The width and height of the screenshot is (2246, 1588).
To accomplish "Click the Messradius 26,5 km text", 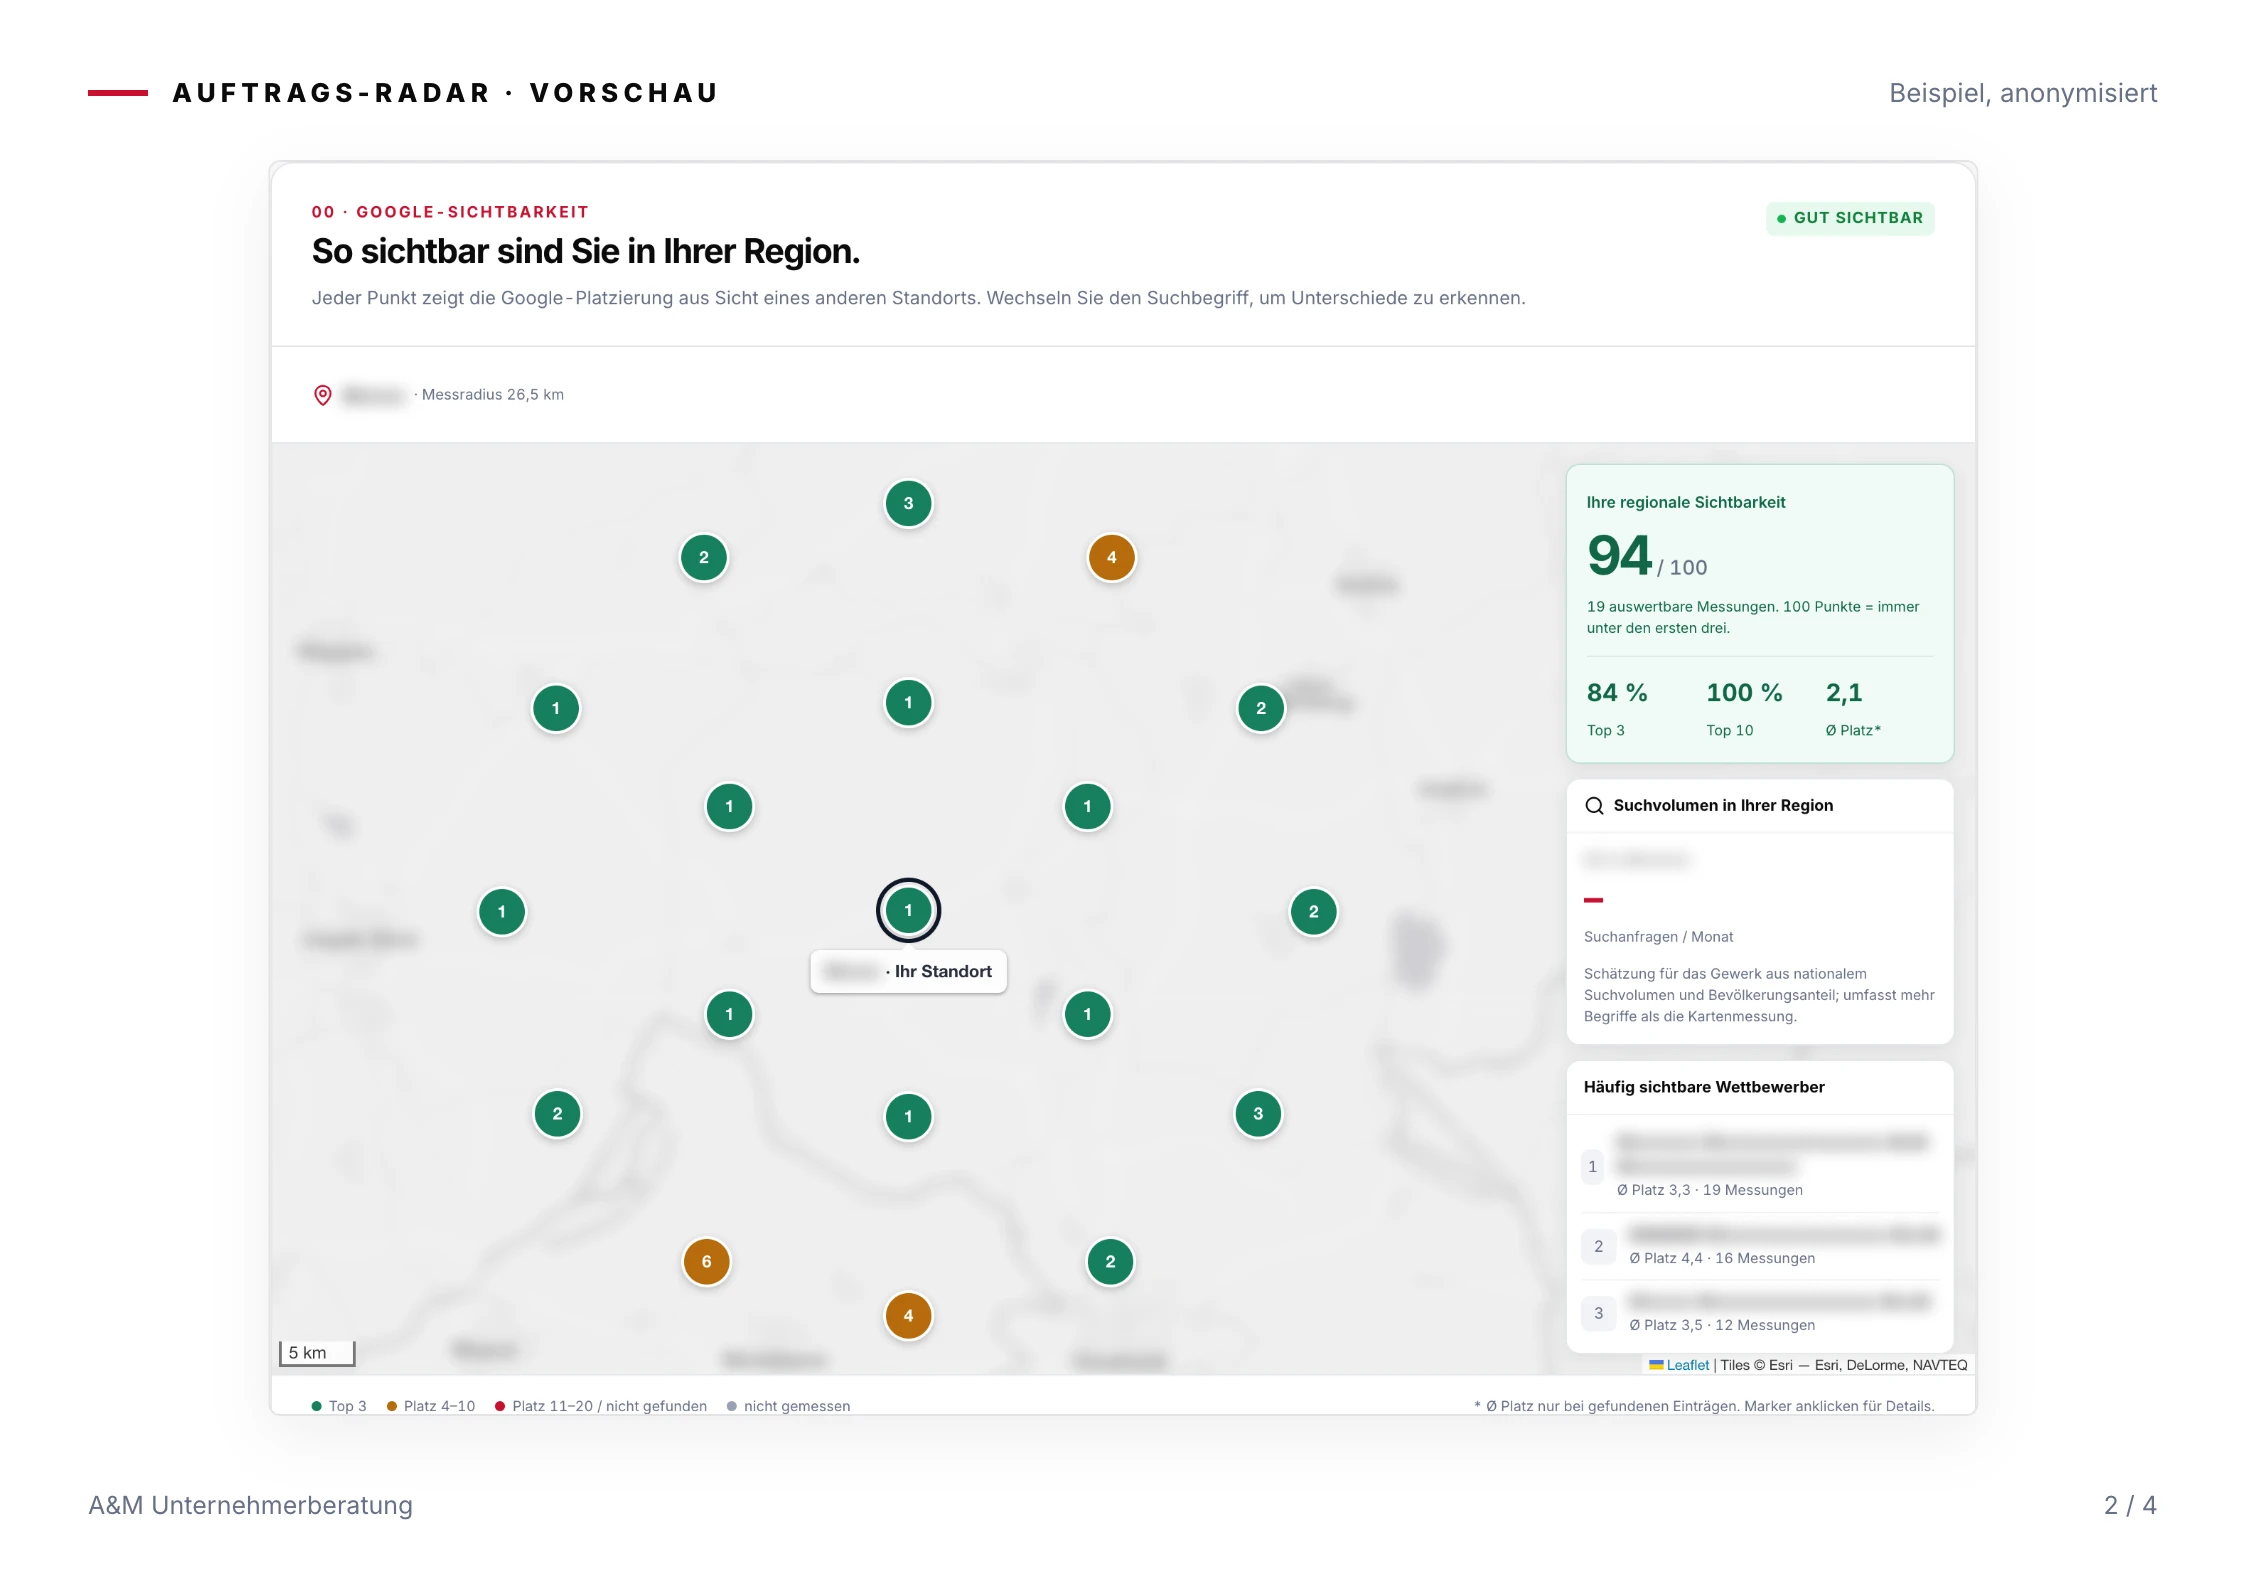I will click(x=493, y=395).
